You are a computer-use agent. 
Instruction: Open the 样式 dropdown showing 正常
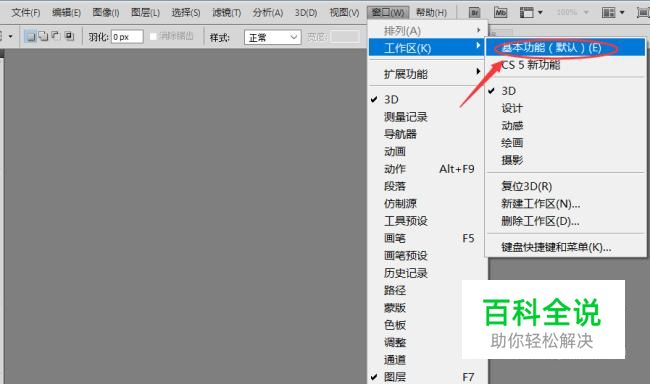(272, 37)
